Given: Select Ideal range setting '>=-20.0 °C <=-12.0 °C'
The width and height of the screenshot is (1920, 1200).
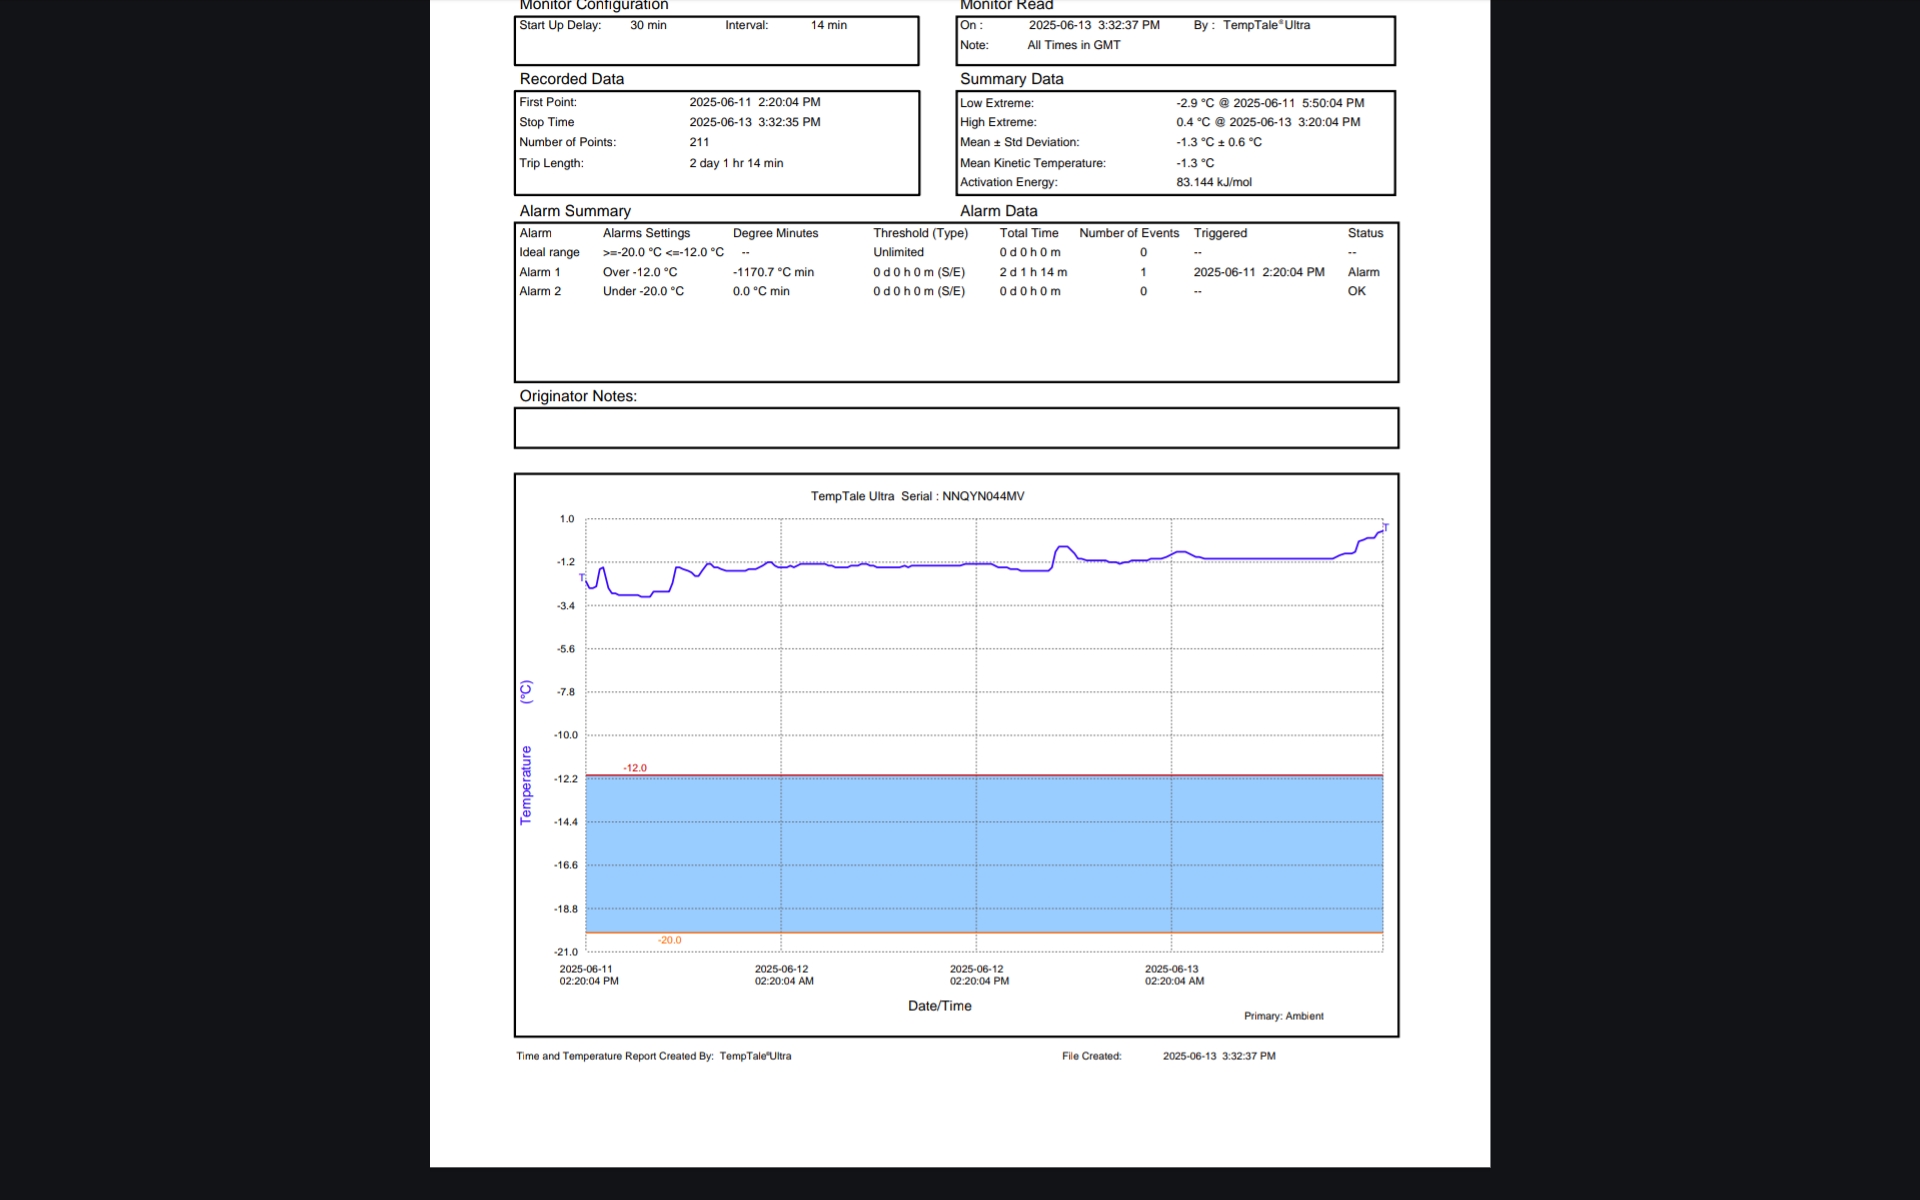Looking at the screenshot, I should click(x=663, y=252).
